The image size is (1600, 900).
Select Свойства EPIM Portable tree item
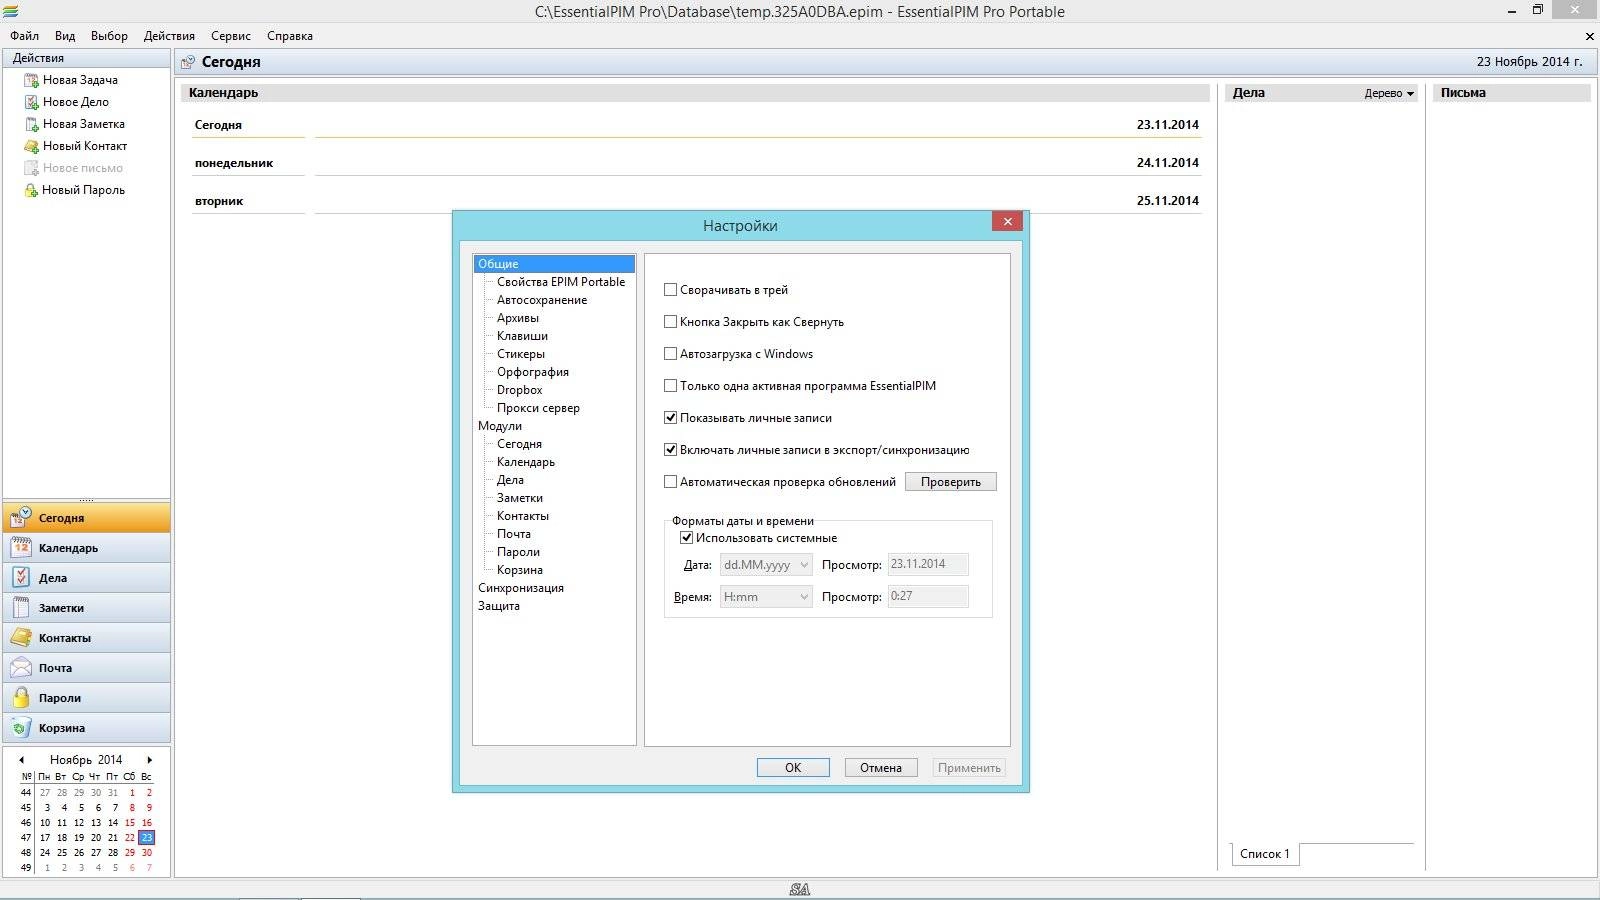click(x=561, y=282)
